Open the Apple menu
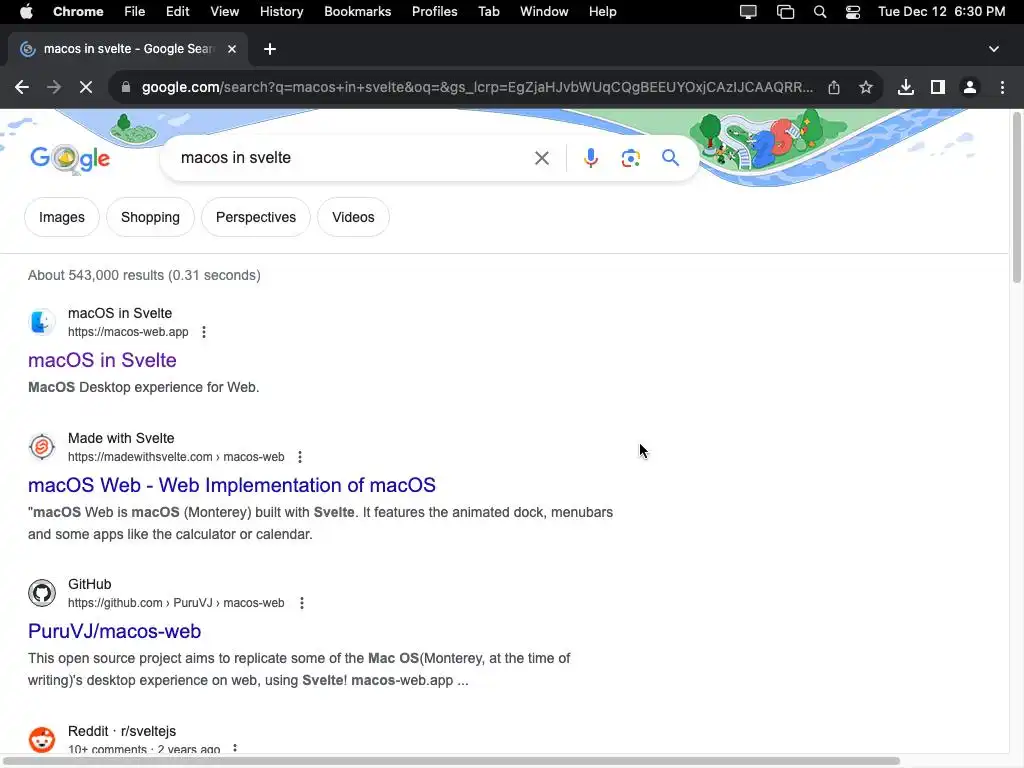1024x768 pixels. tap(26, 12)
